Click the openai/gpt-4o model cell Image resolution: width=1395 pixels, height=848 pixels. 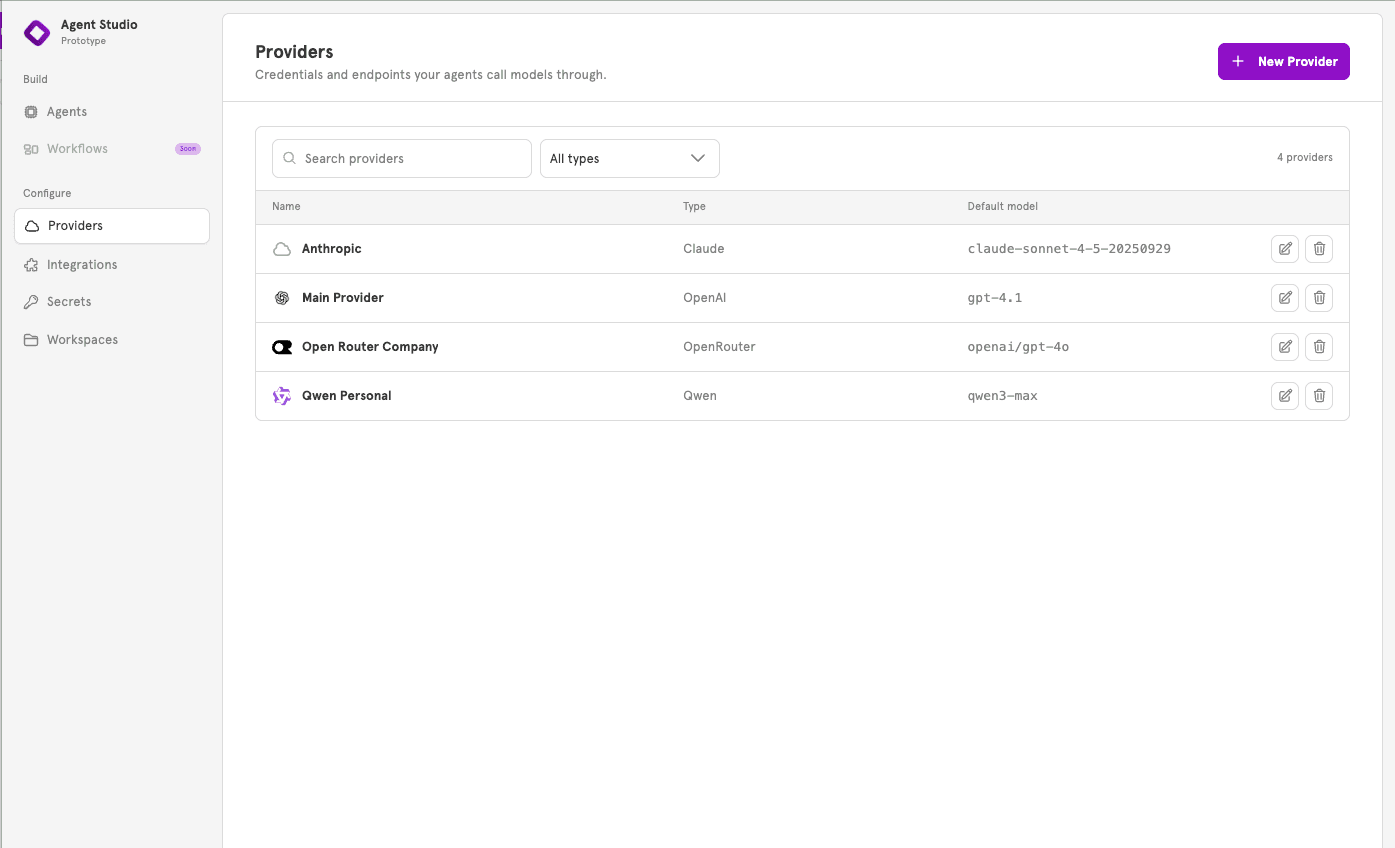pyautogui.click(x=1018, y=347)
